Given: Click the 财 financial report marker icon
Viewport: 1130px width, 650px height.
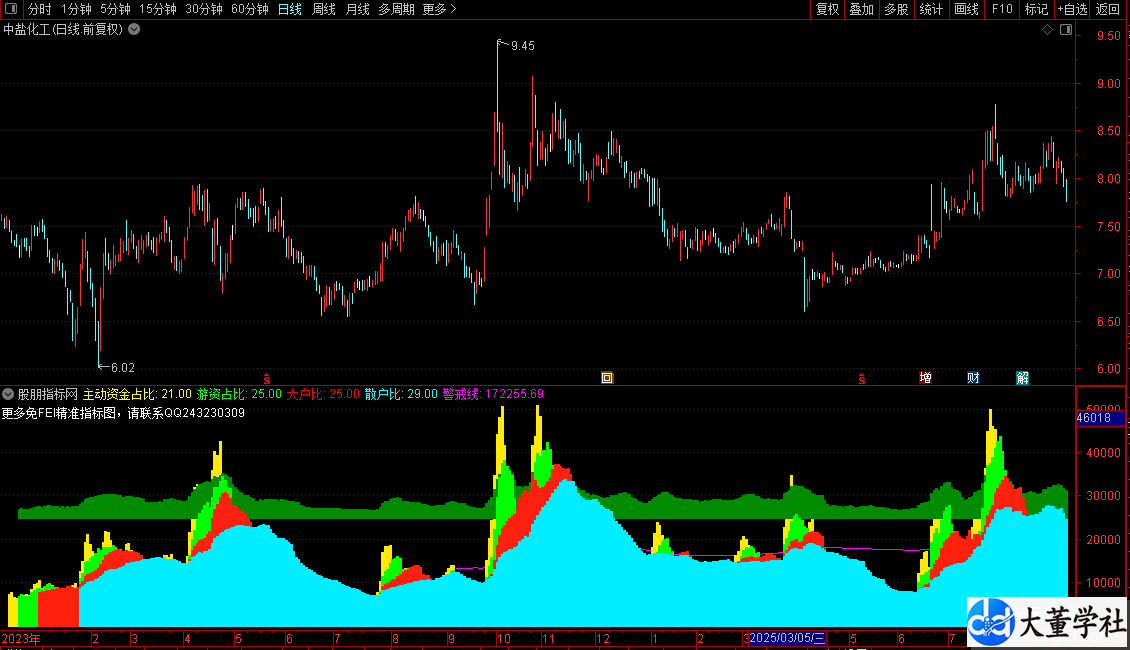Looking at the screenshot, I should click(x=973, y=378).
